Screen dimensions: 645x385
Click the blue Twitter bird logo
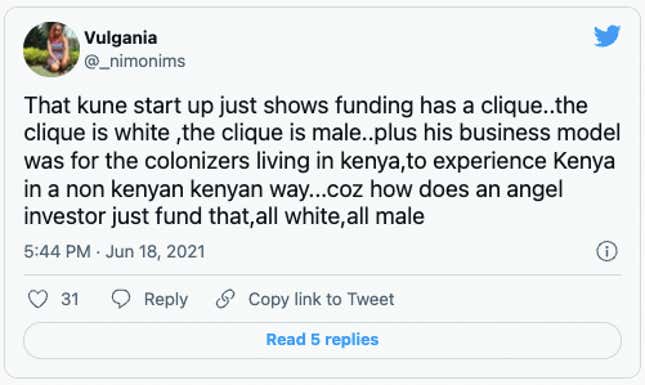pyautogui.click(x=607, y=36)
